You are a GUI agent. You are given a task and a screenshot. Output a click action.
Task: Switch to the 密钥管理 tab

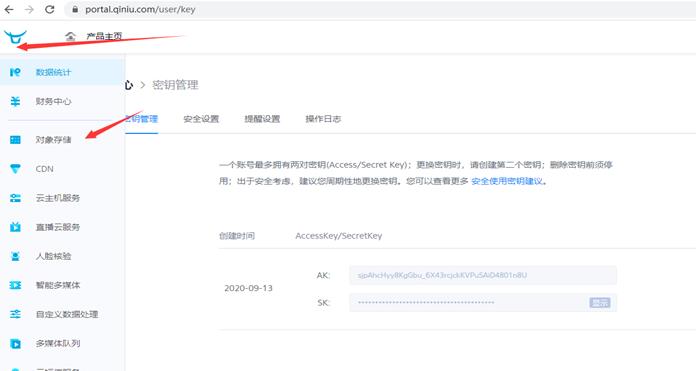click(142, 119)
